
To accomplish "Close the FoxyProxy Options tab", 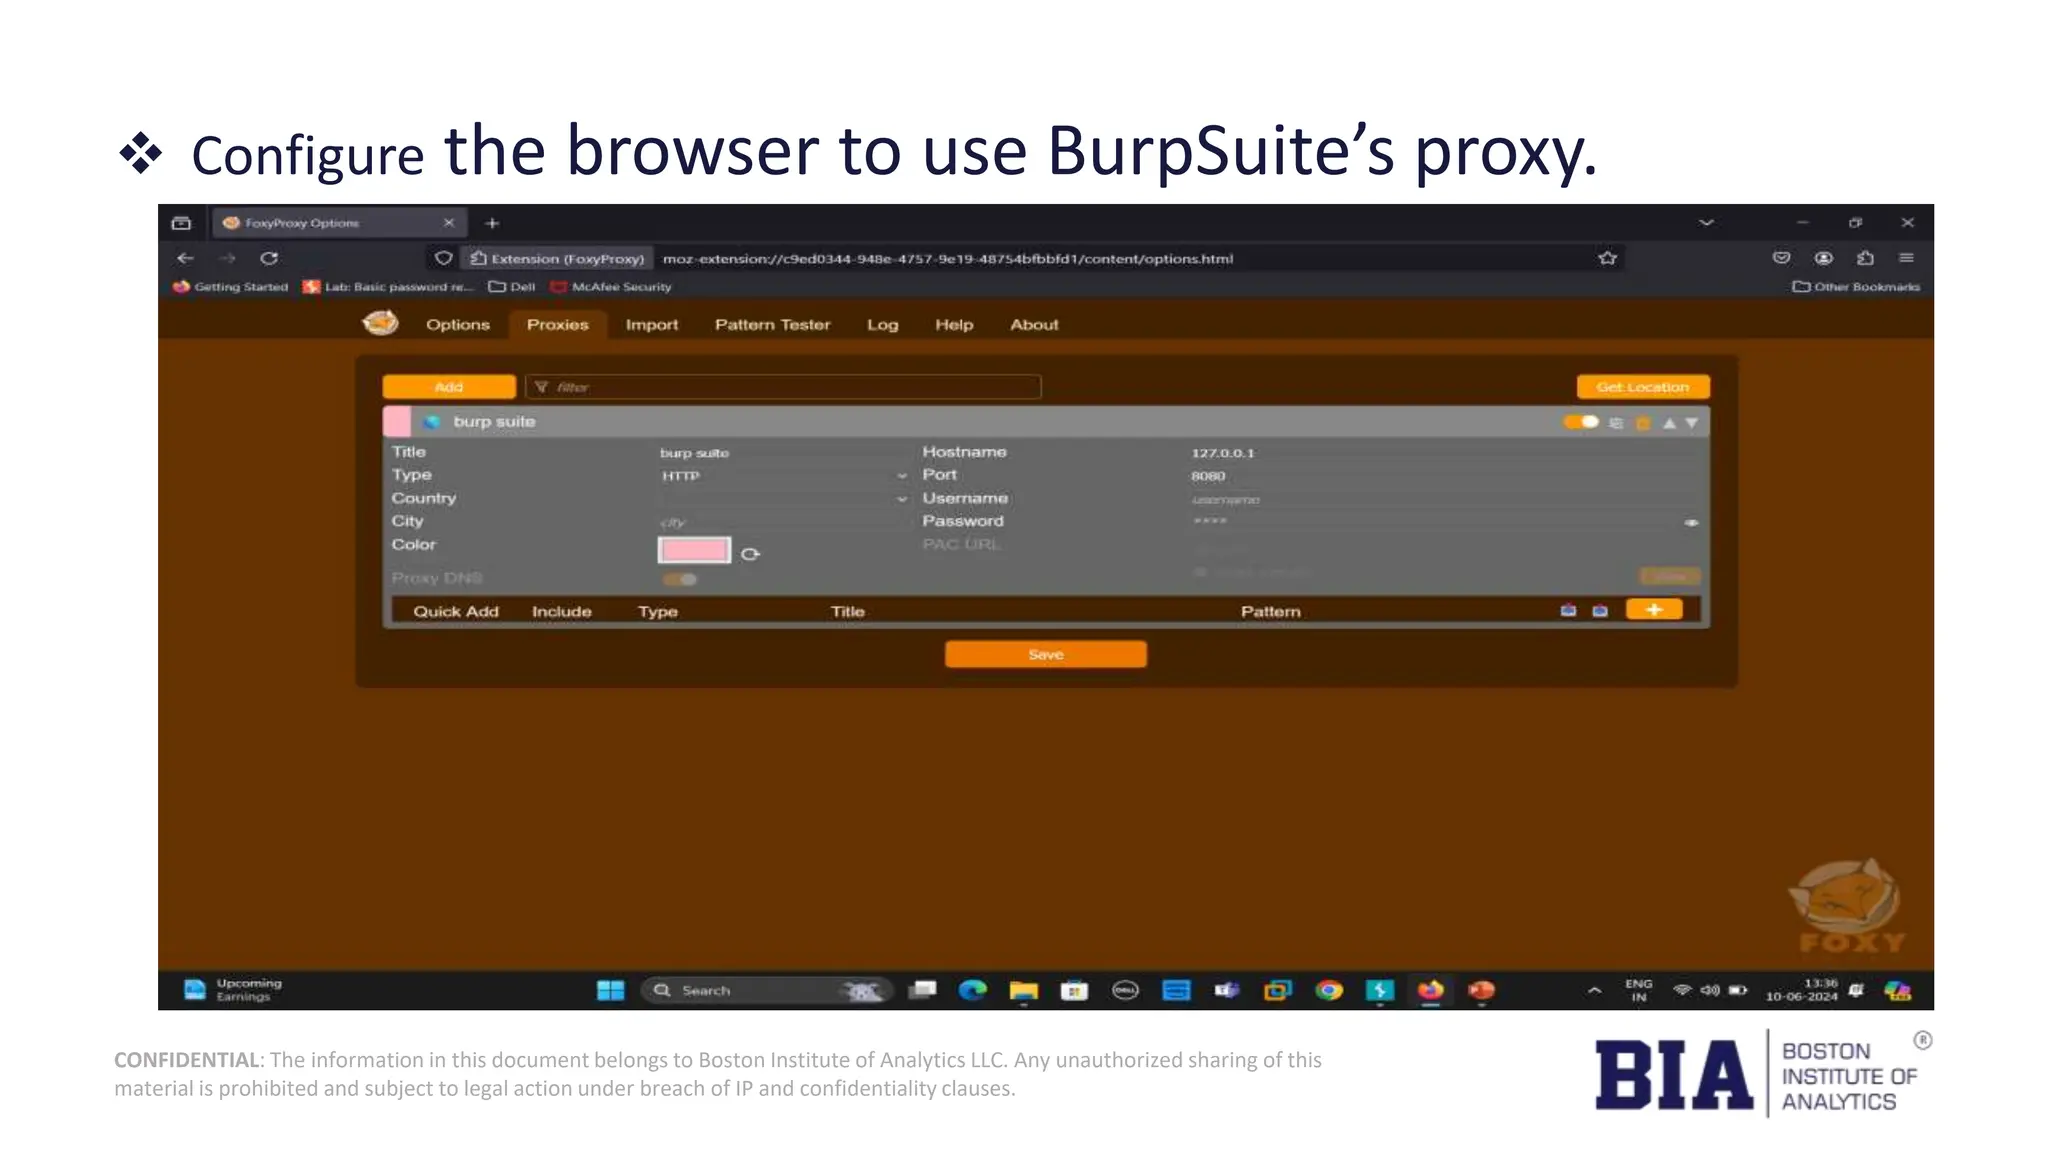I will pos(449,223).
